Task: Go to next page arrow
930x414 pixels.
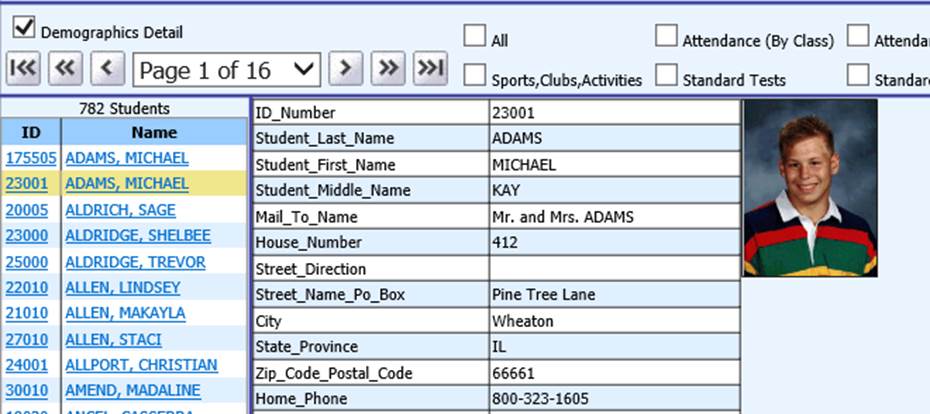Action: [345, 69]
